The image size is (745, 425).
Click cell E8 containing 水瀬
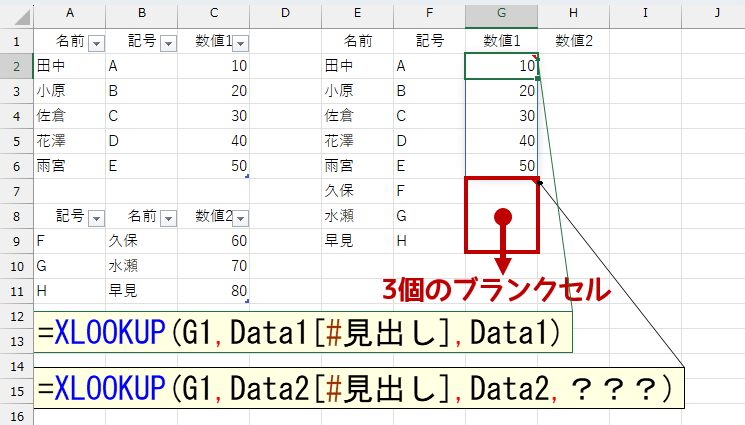tap(357, 216)
